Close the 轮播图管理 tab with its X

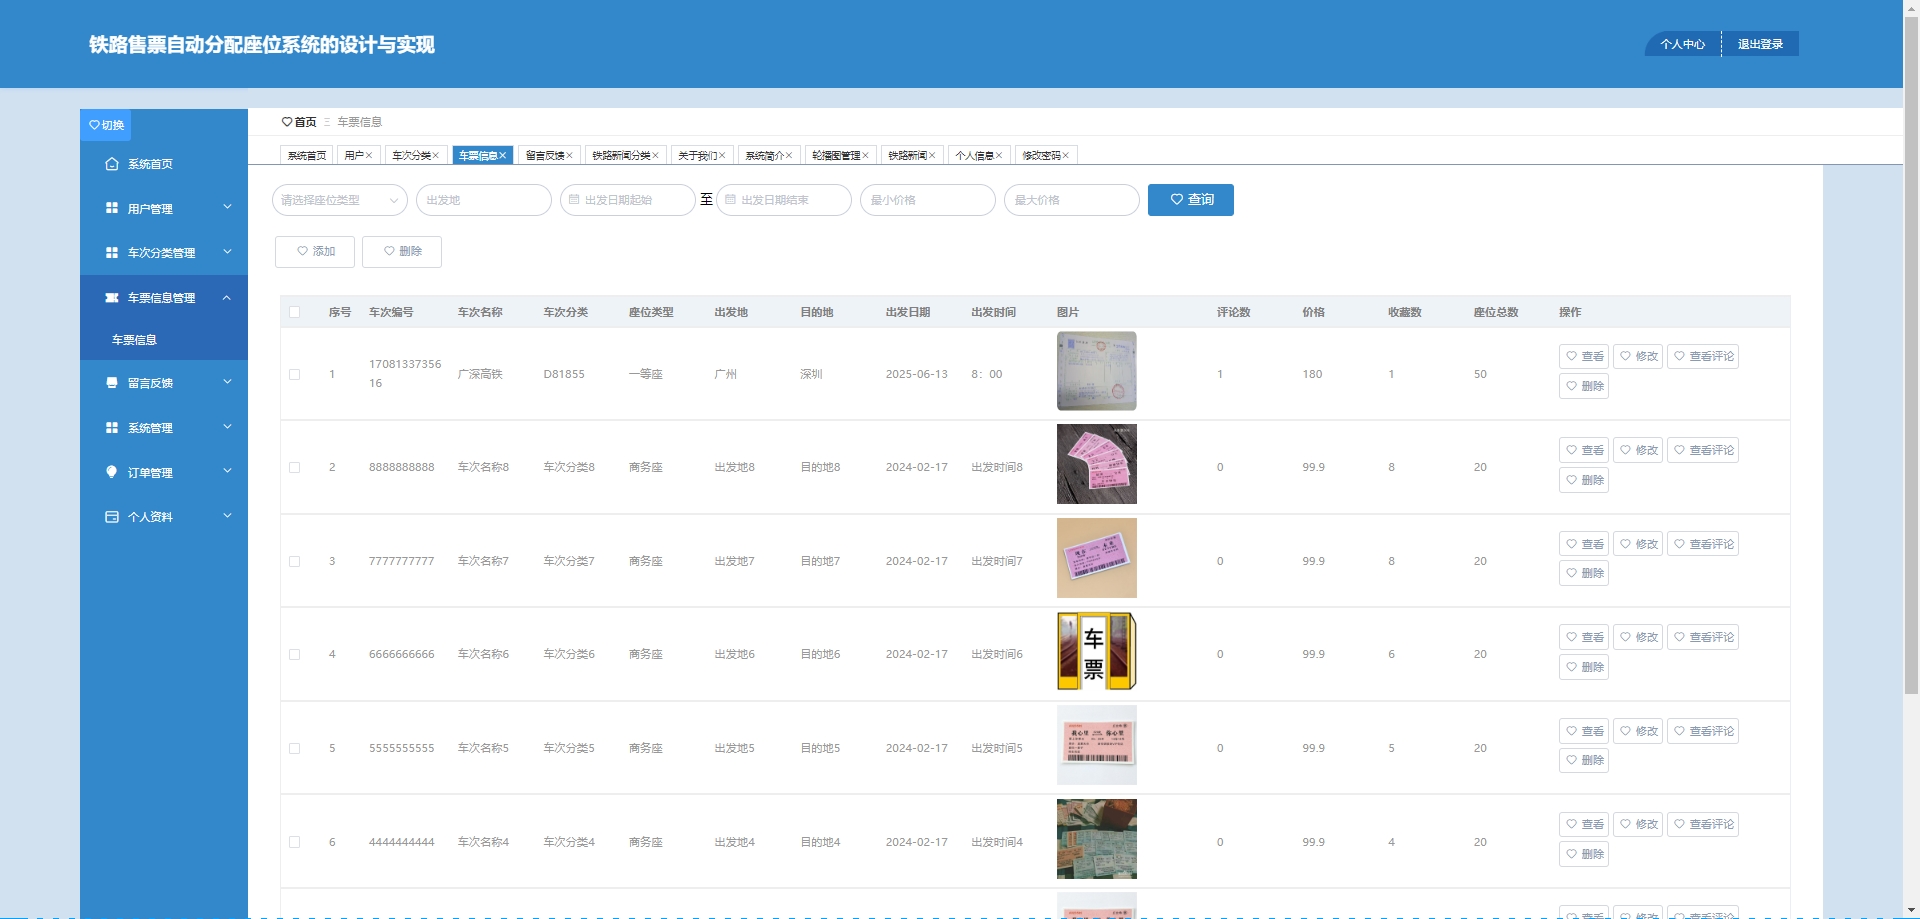point(866,156)
